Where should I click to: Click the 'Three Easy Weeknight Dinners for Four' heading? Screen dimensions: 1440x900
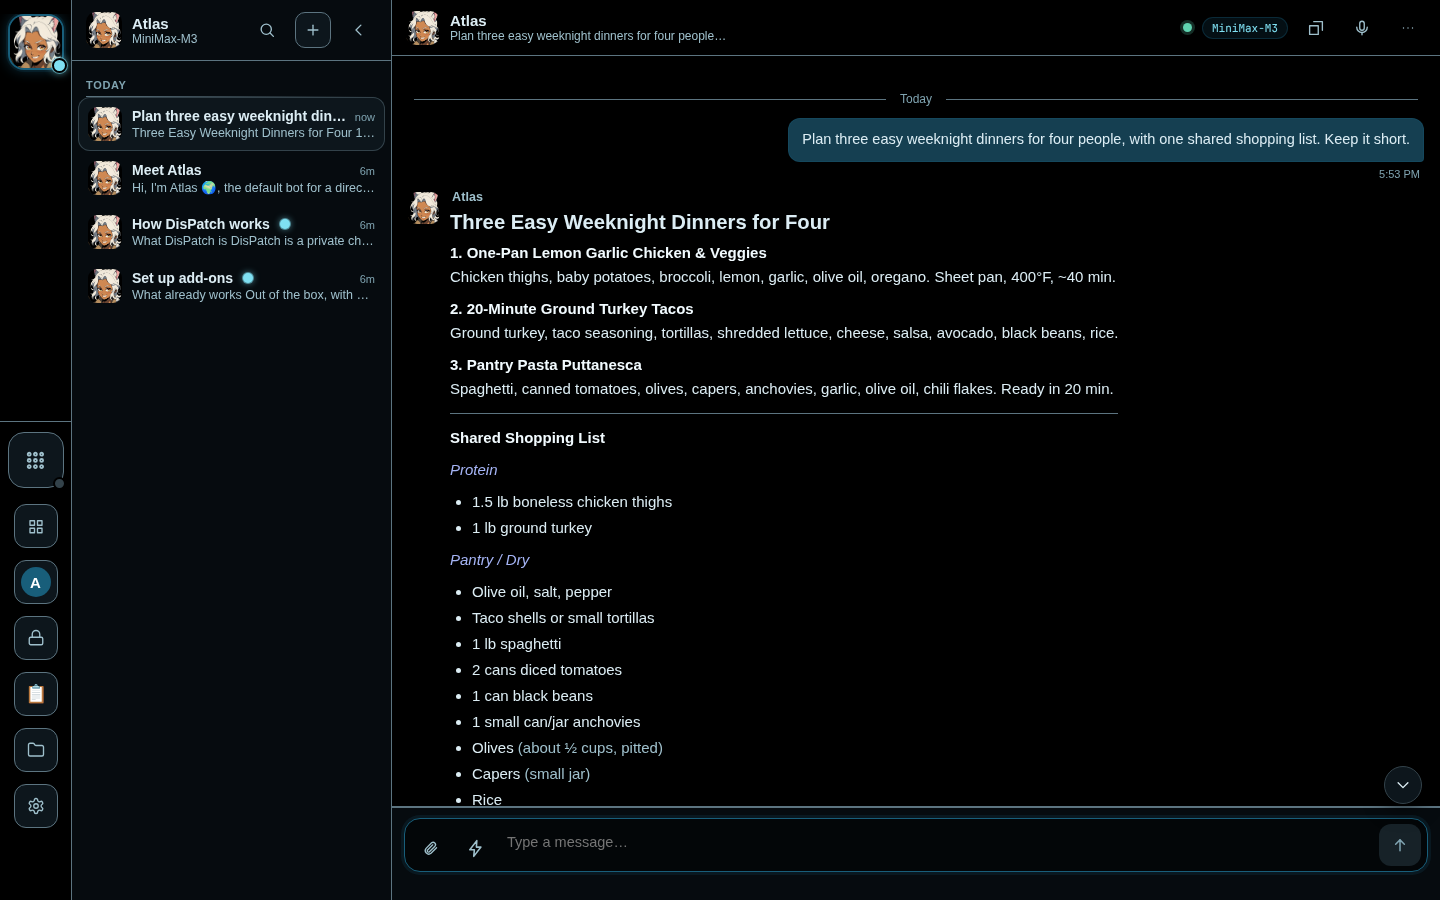[640, 222]
